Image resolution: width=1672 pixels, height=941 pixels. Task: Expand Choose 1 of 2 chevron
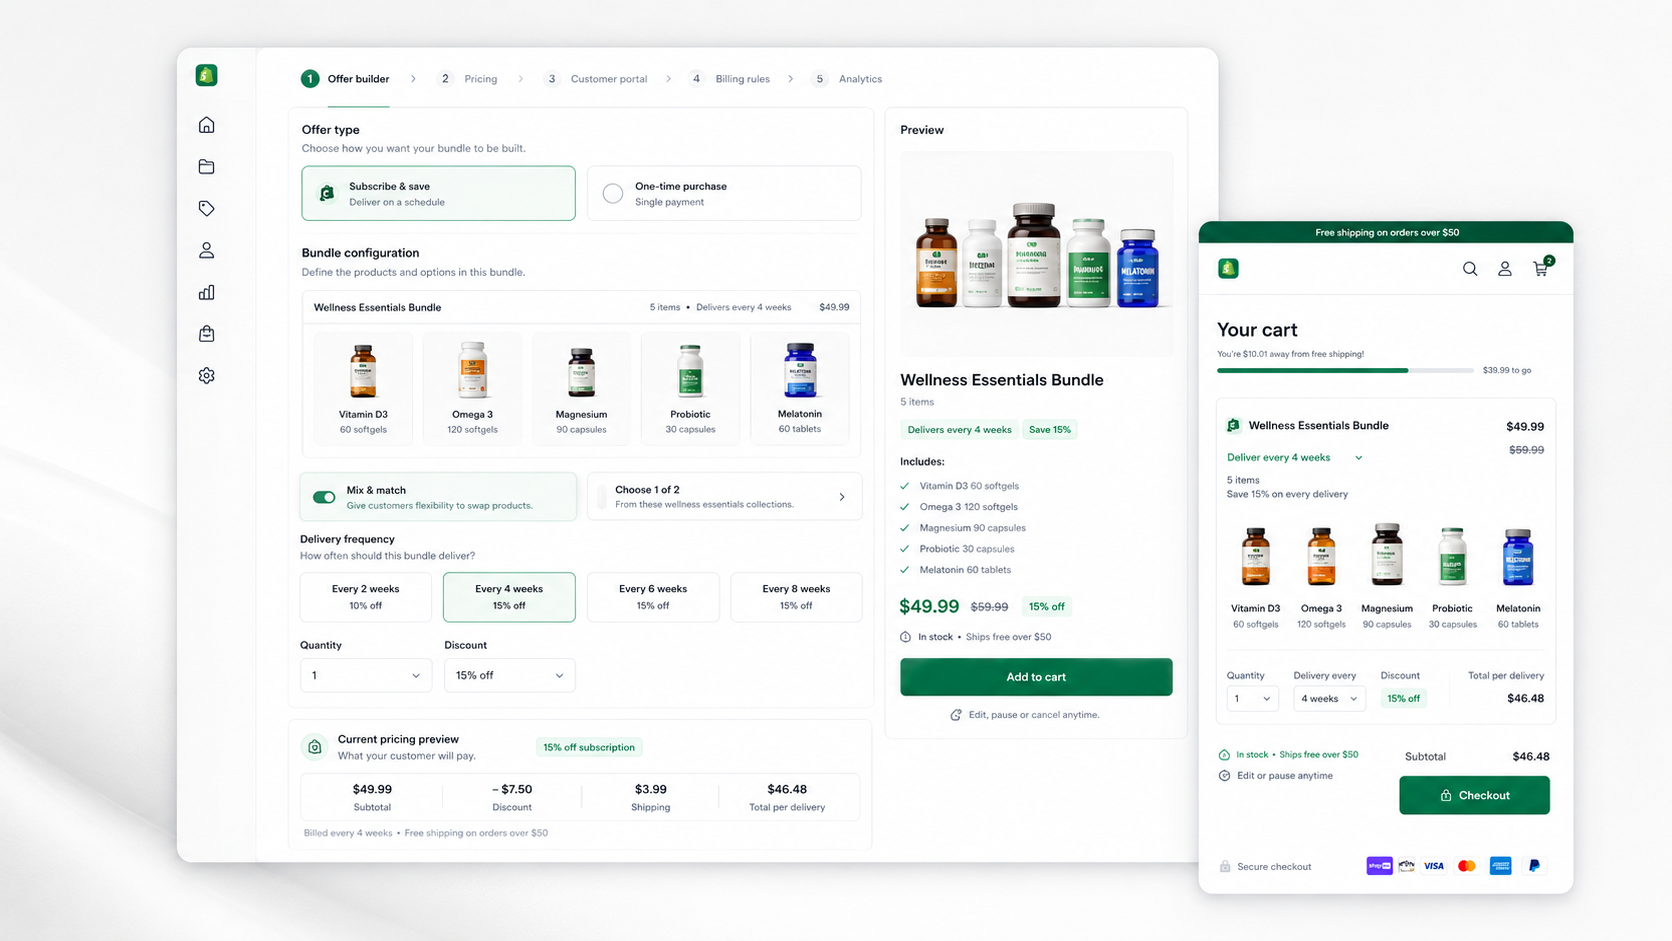842,497
